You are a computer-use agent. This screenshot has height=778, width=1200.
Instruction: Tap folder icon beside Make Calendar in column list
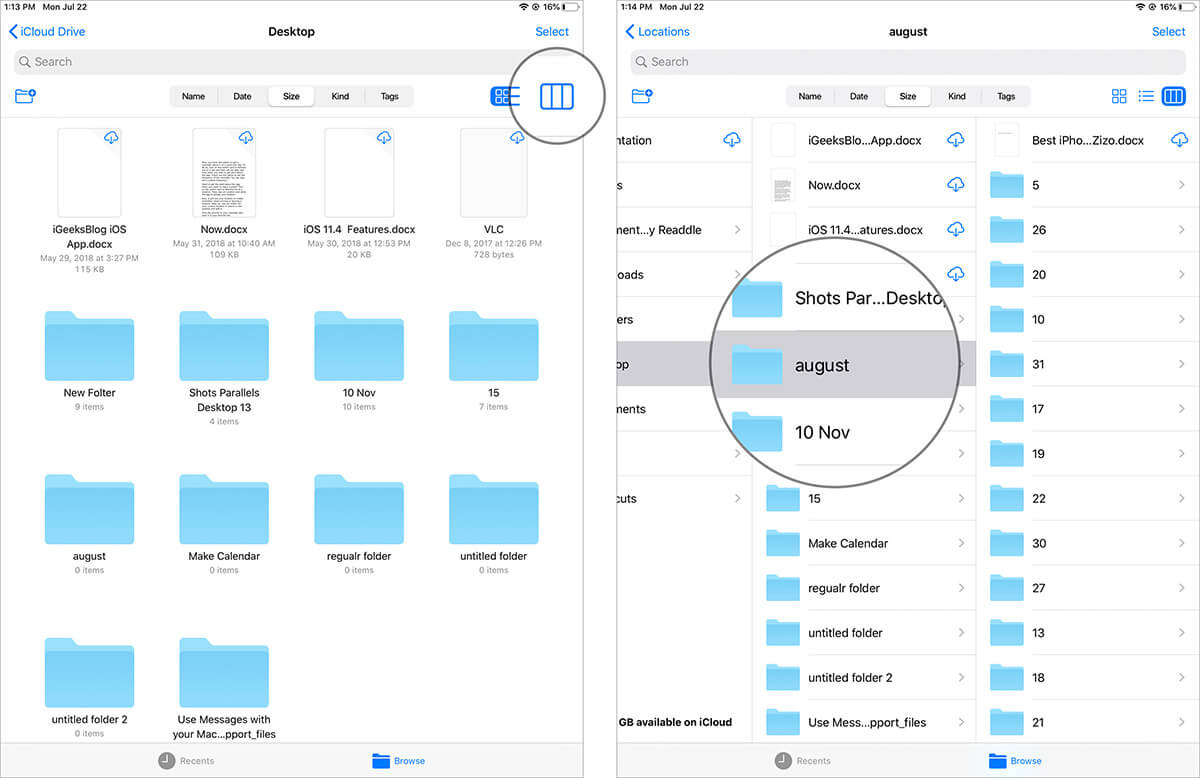coord(783,543)
